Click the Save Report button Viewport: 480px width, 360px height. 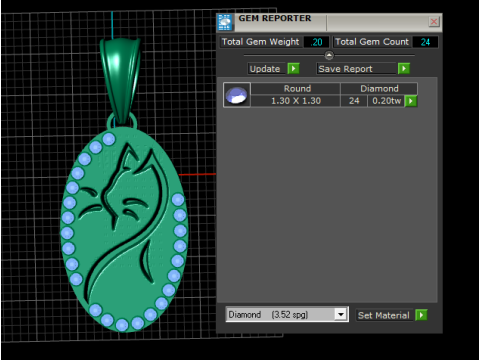click(x=357, y=69)
